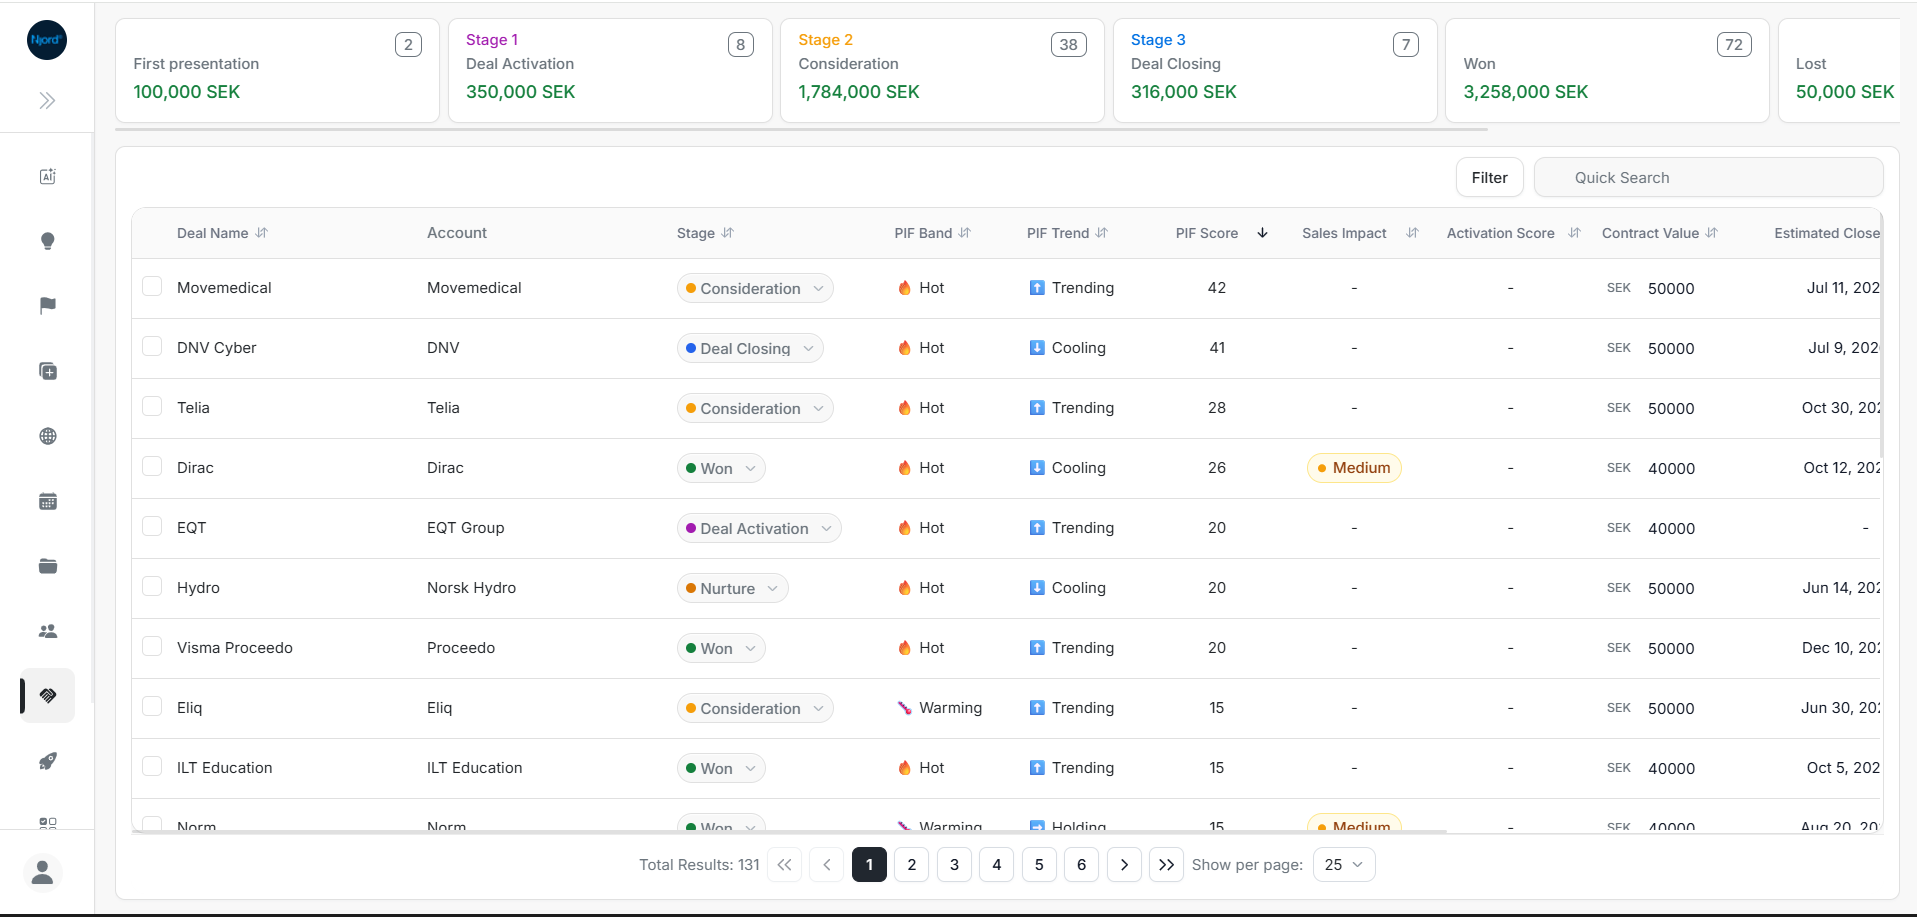This screenshot has height=917, width=1917.
Task: Sort by Activation Score using its sort icon
Action: 1575,233
